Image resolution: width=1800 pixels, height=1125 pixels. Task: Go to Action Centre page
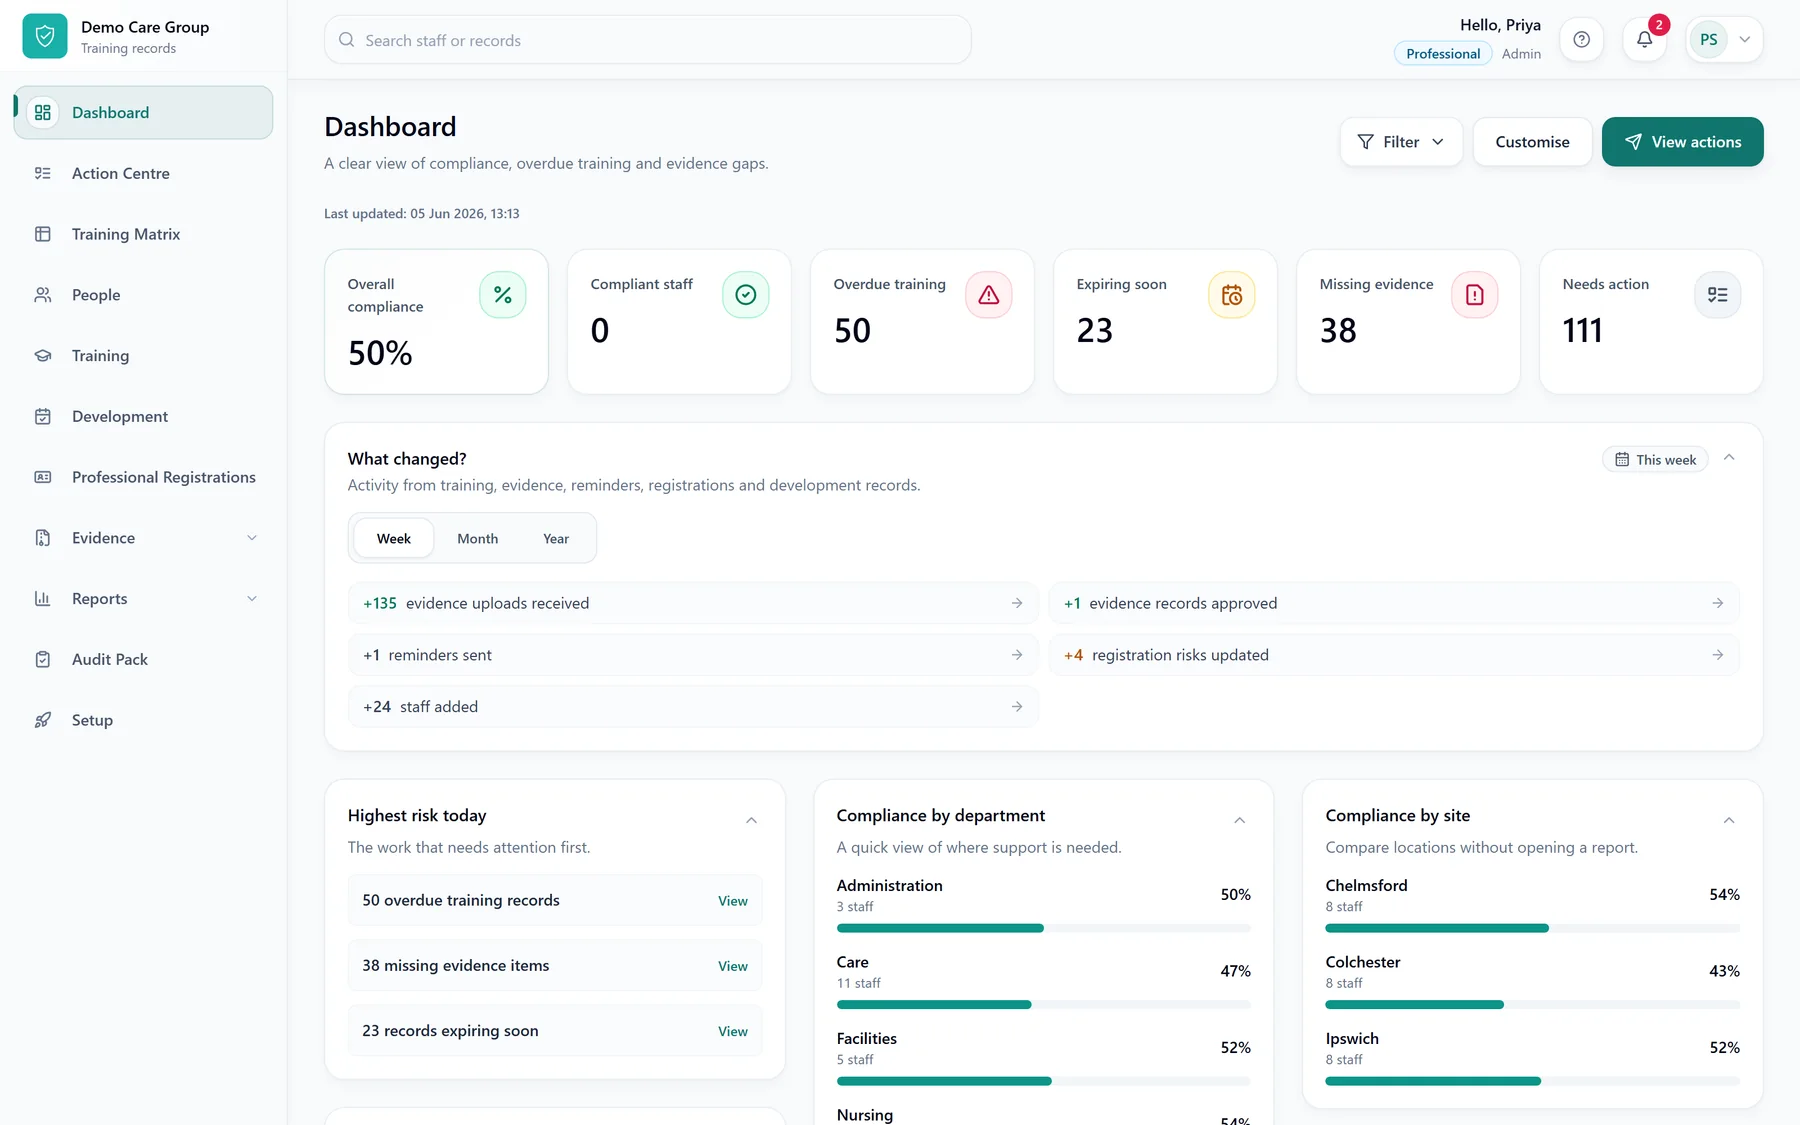(143, 173)
